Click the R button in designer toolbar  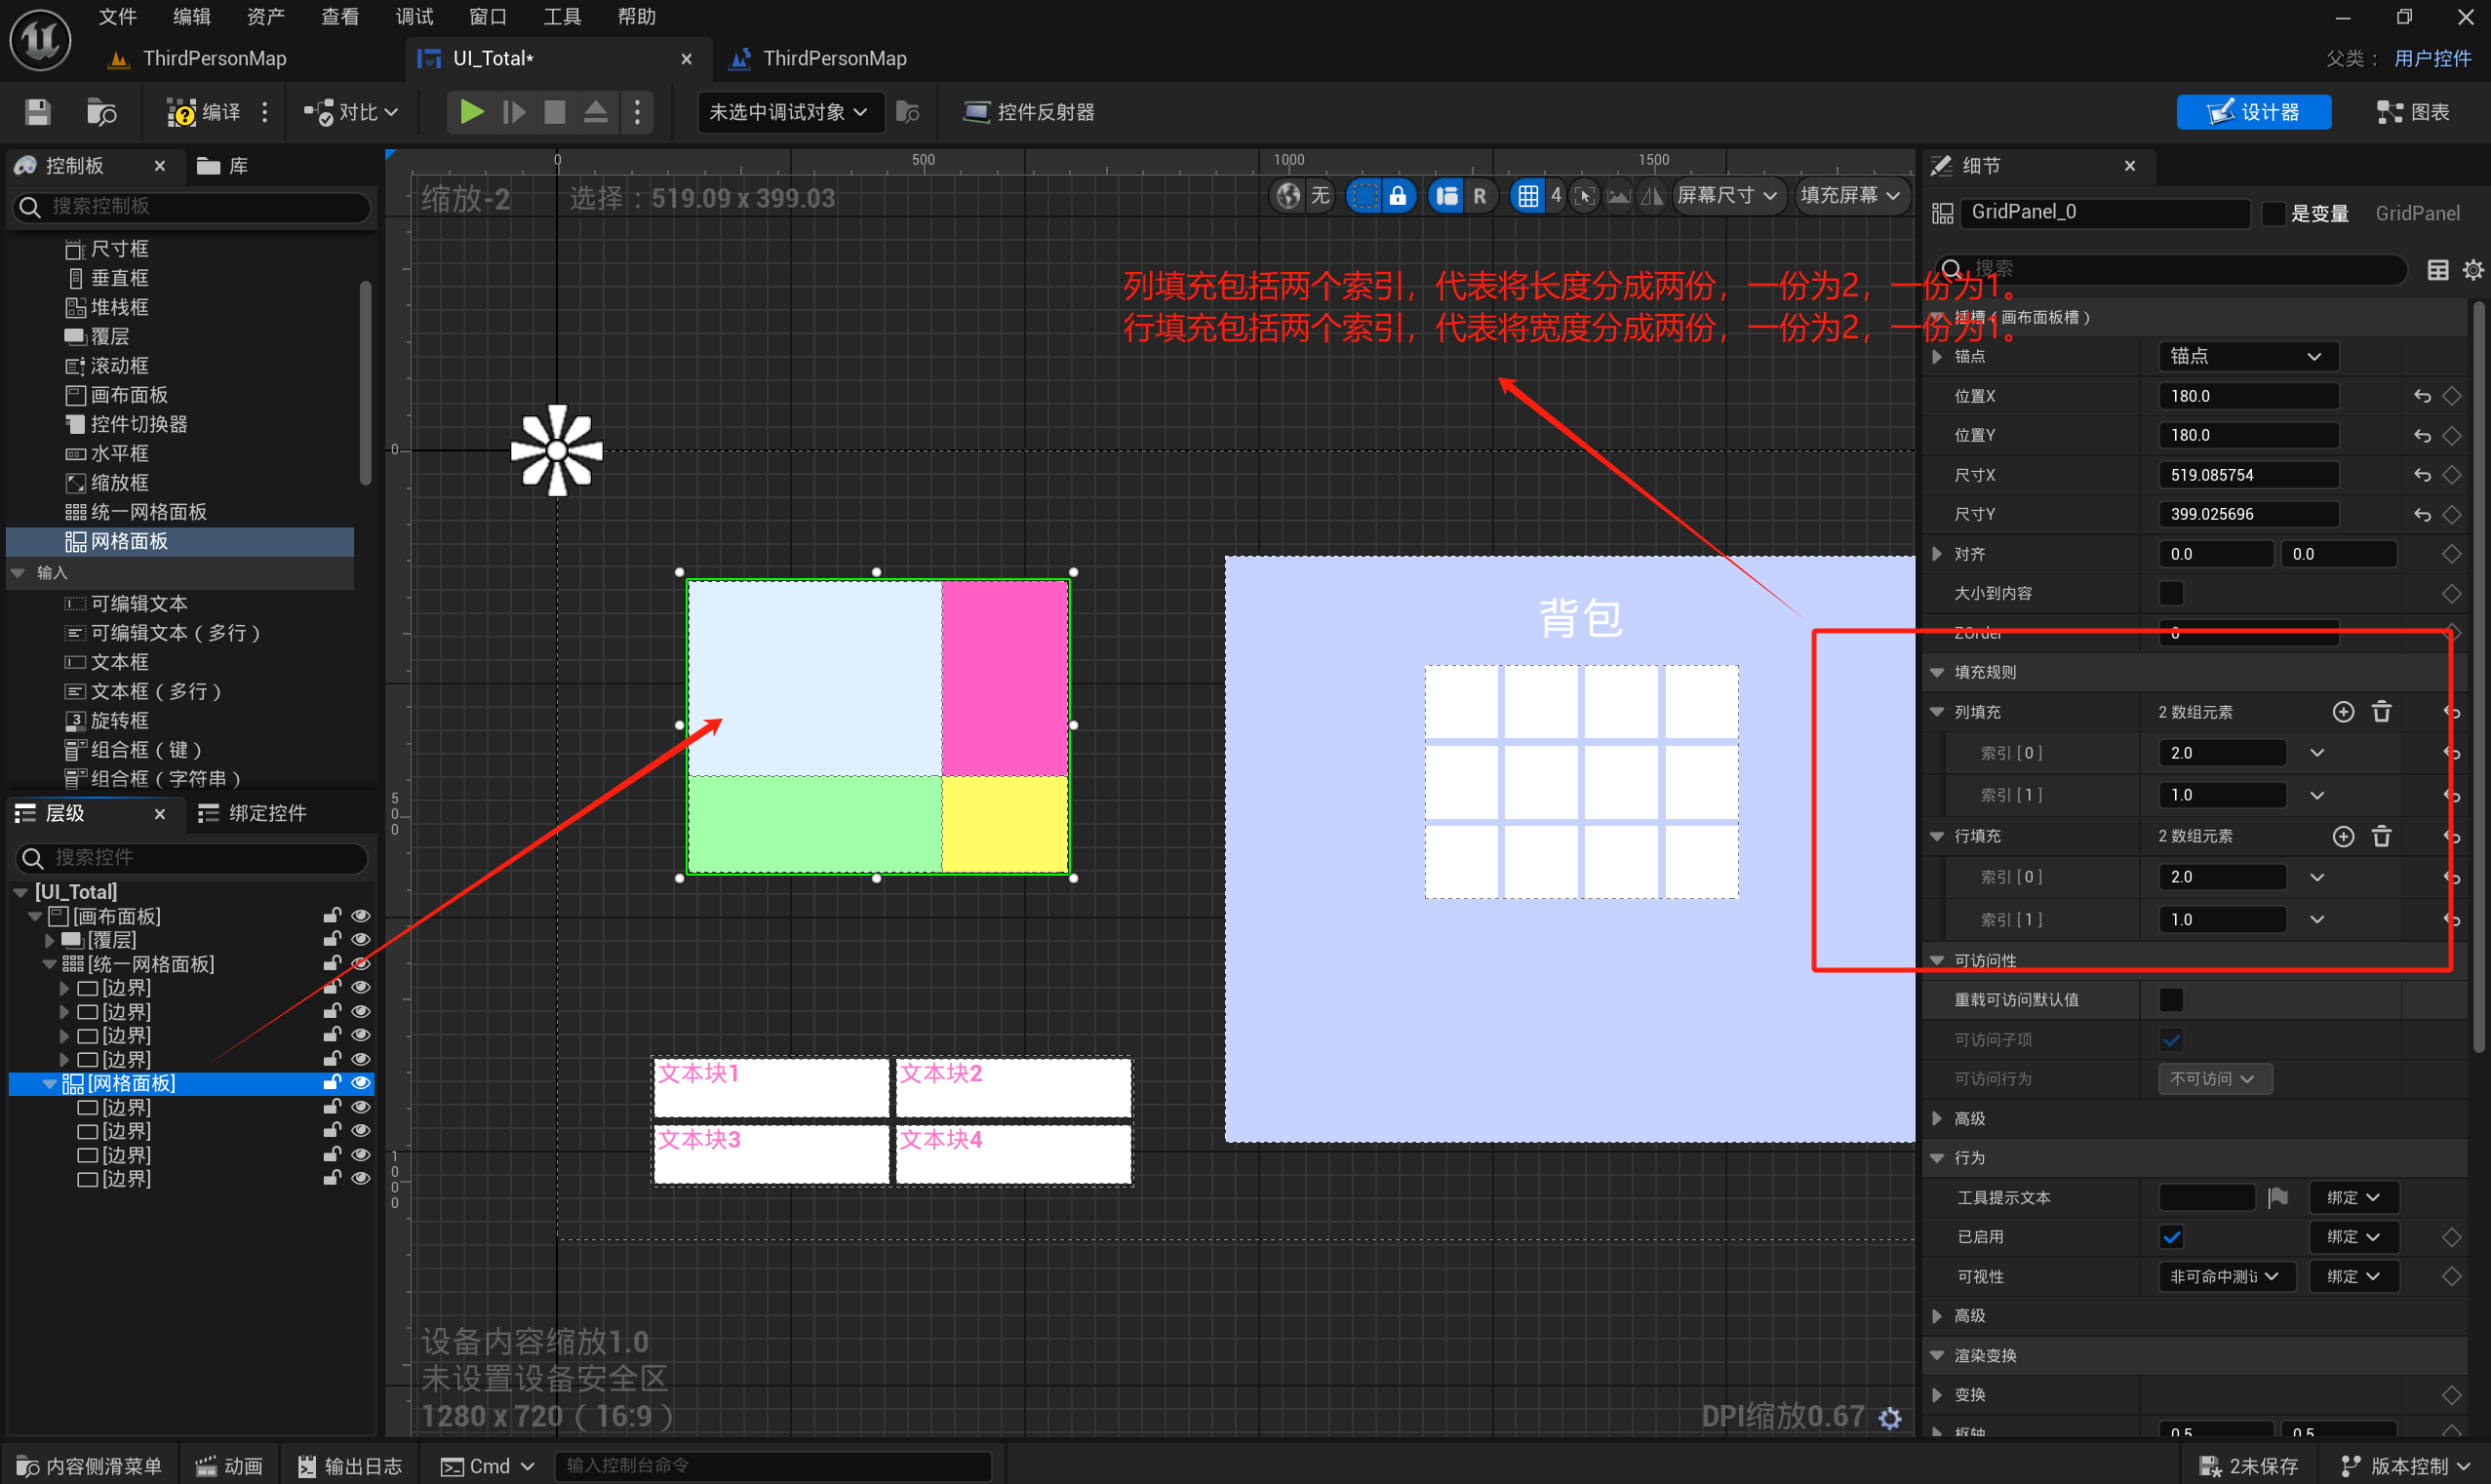click(1480, 195)
